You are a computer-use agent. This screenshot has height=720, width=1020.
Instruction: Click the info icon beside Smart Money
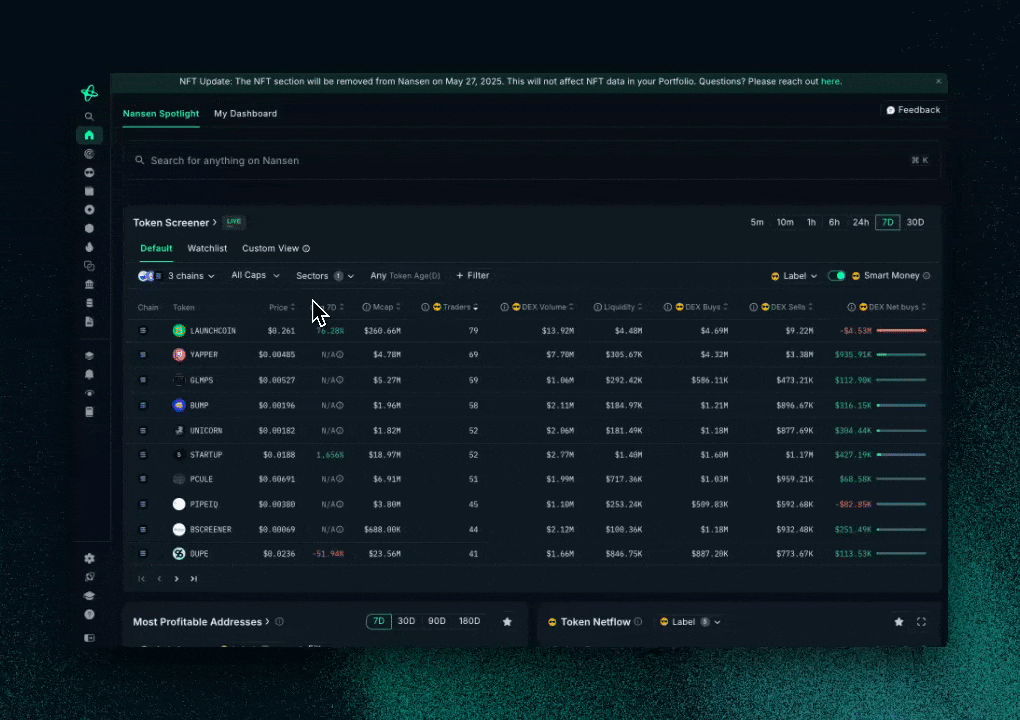(x=926, y=276)
